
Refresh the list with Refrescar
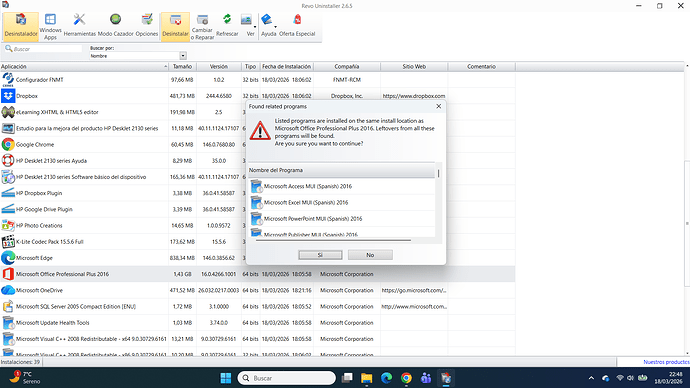coord(227,27)
